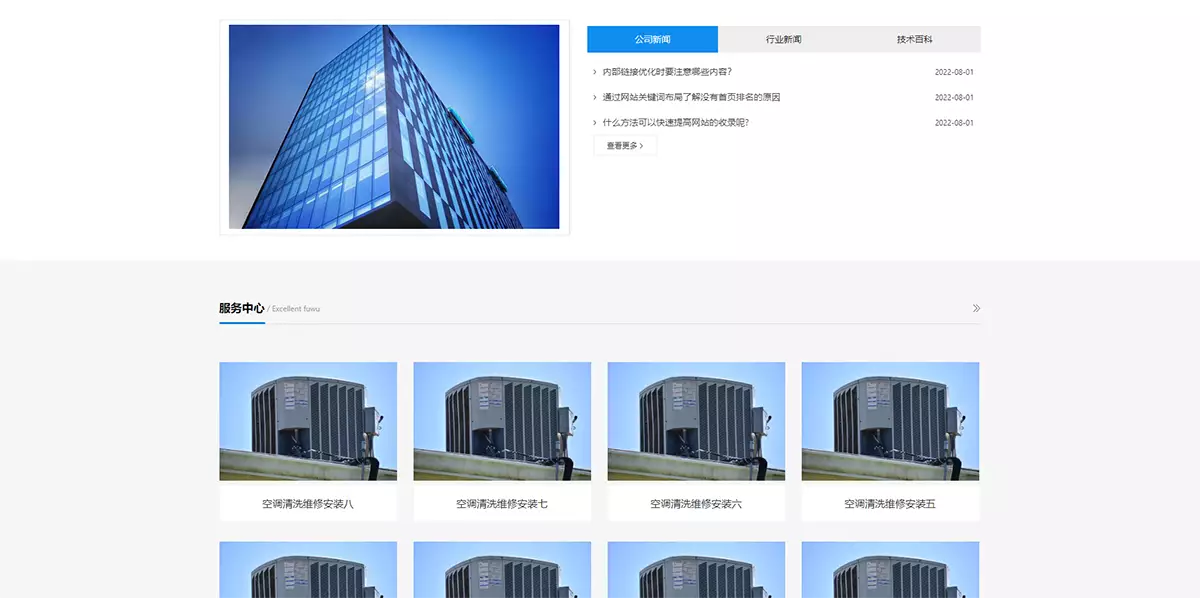Screen dimensions: 1200x598
Task: Open the 空调清洗维修安装七 title link
Action: pyautogui.click(x=502, y=504)
